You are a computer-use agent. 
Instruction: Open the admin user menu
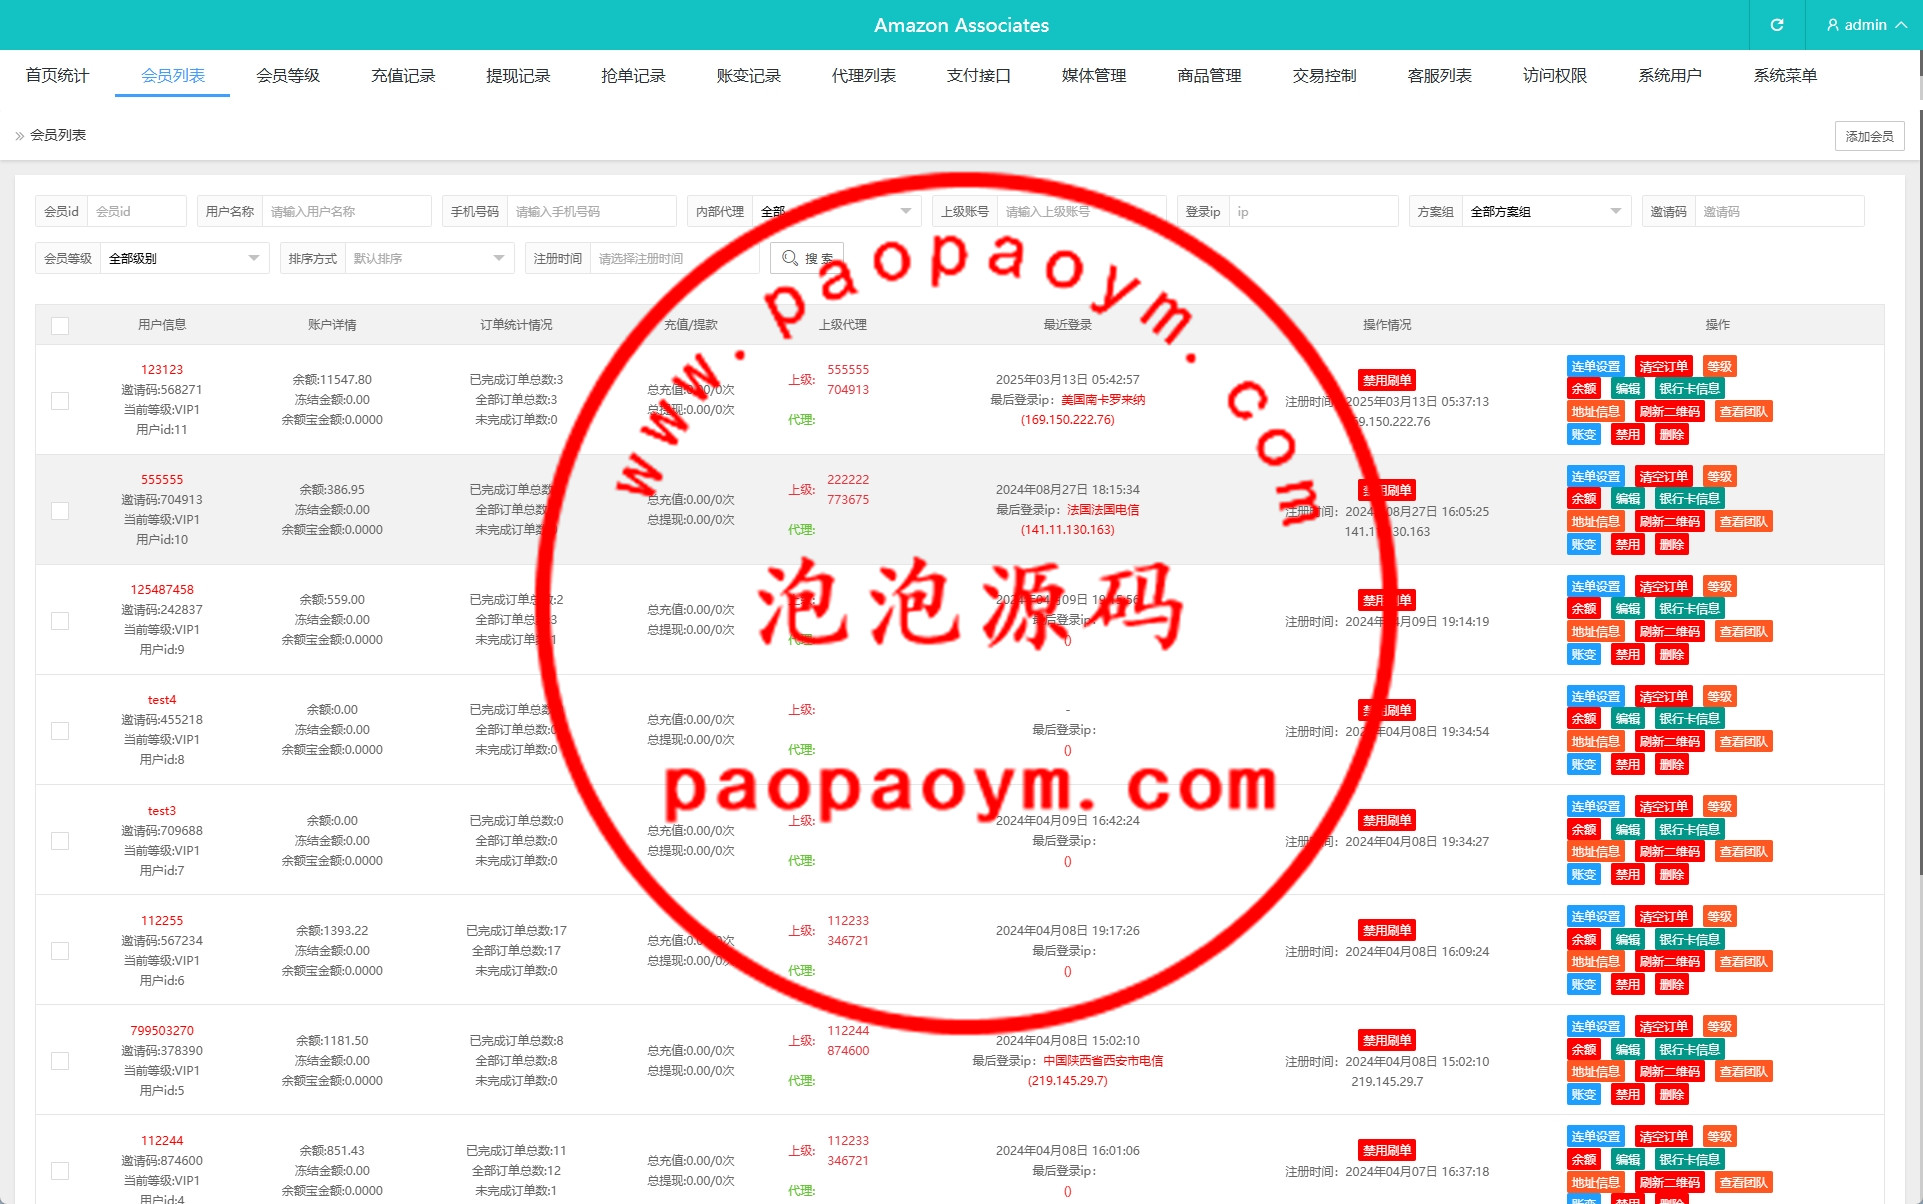tap(1865, 25)
